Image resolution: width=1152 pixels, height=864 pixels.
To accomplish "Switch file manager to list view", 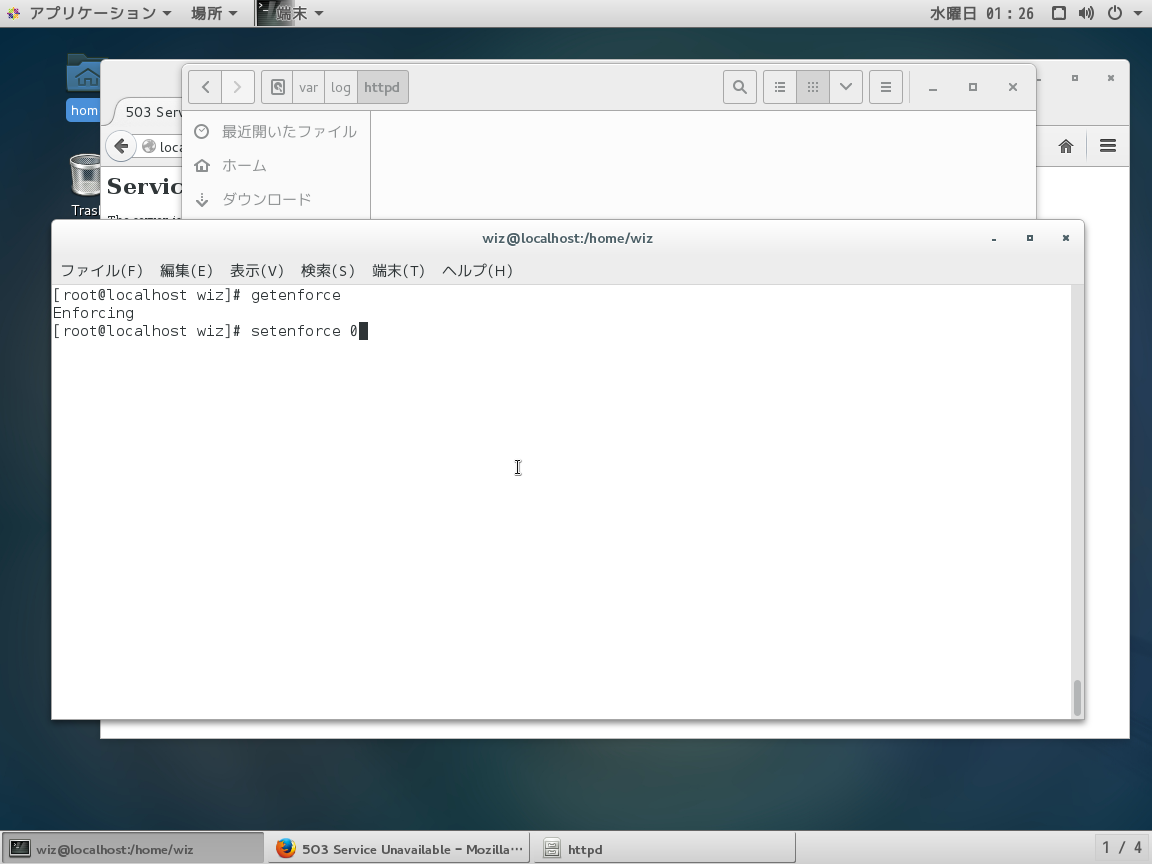I will pos(780,87).
